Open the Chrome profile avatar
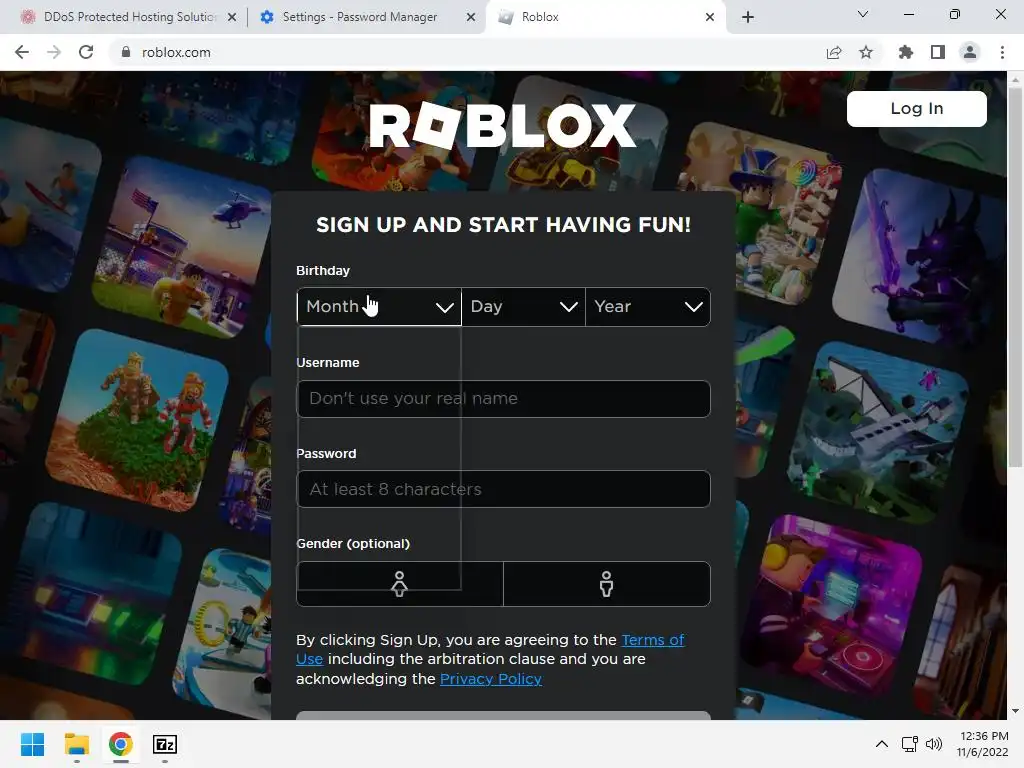1024x768 pixels. click(x=970, y=52)
